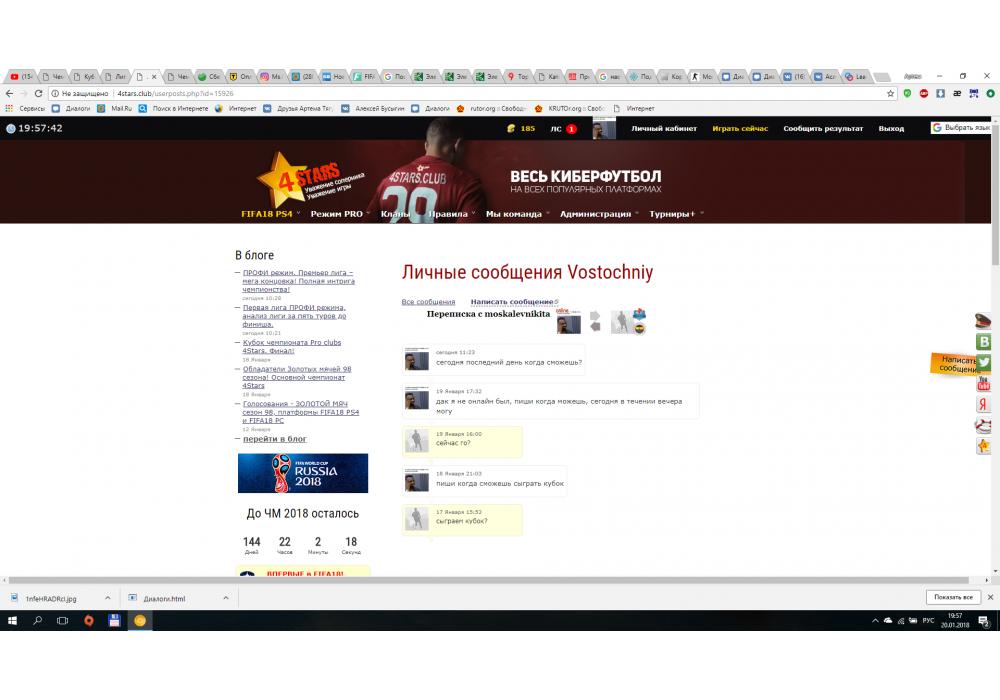This screenshot has height=700, width=1000.
Task: Open the Google "Выбрать язык" language selector
Action: (x=961, y=128)
